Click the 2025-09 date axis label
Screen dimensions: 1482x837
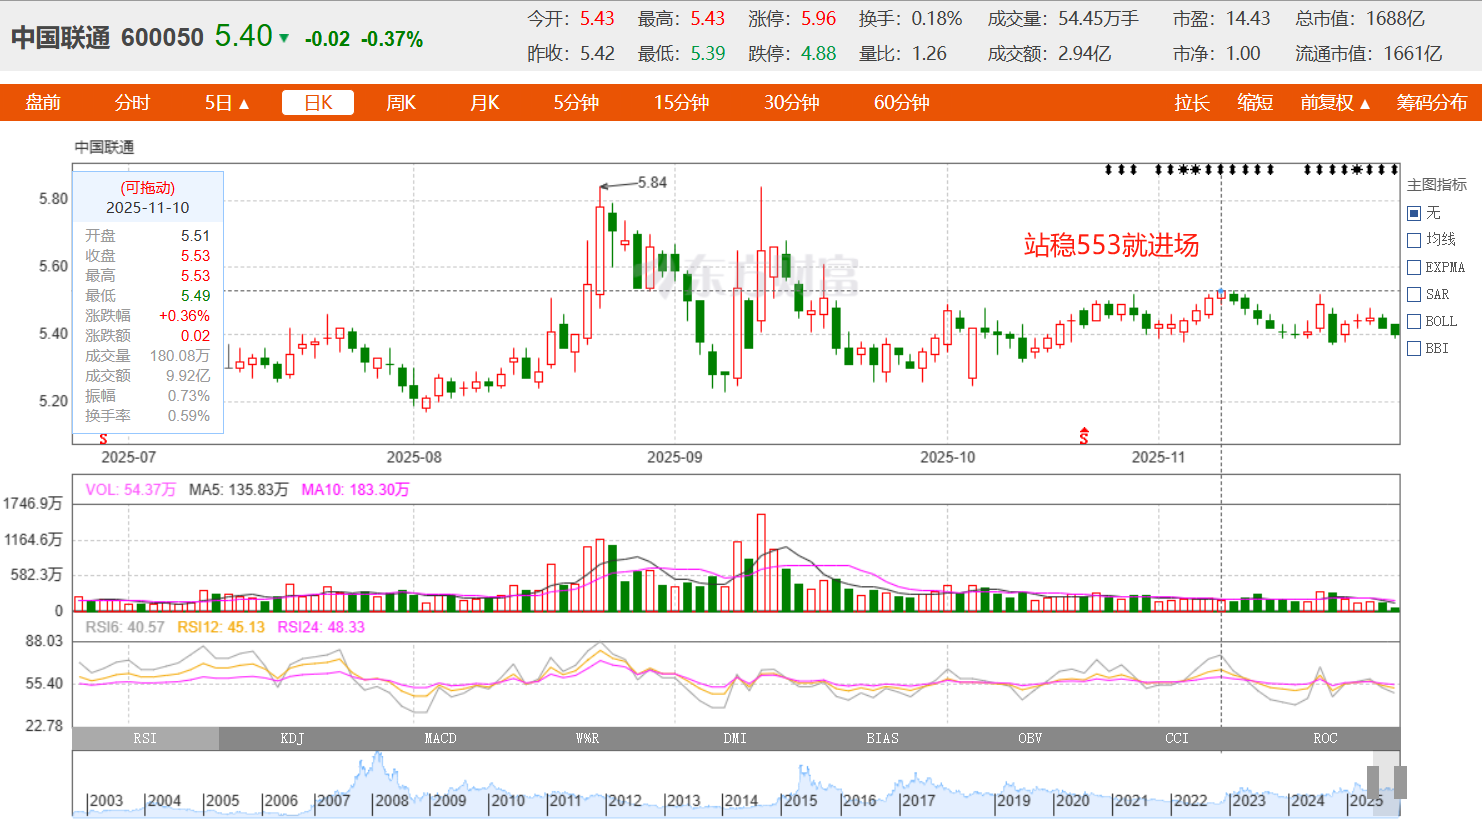click(x=675, y=457)
